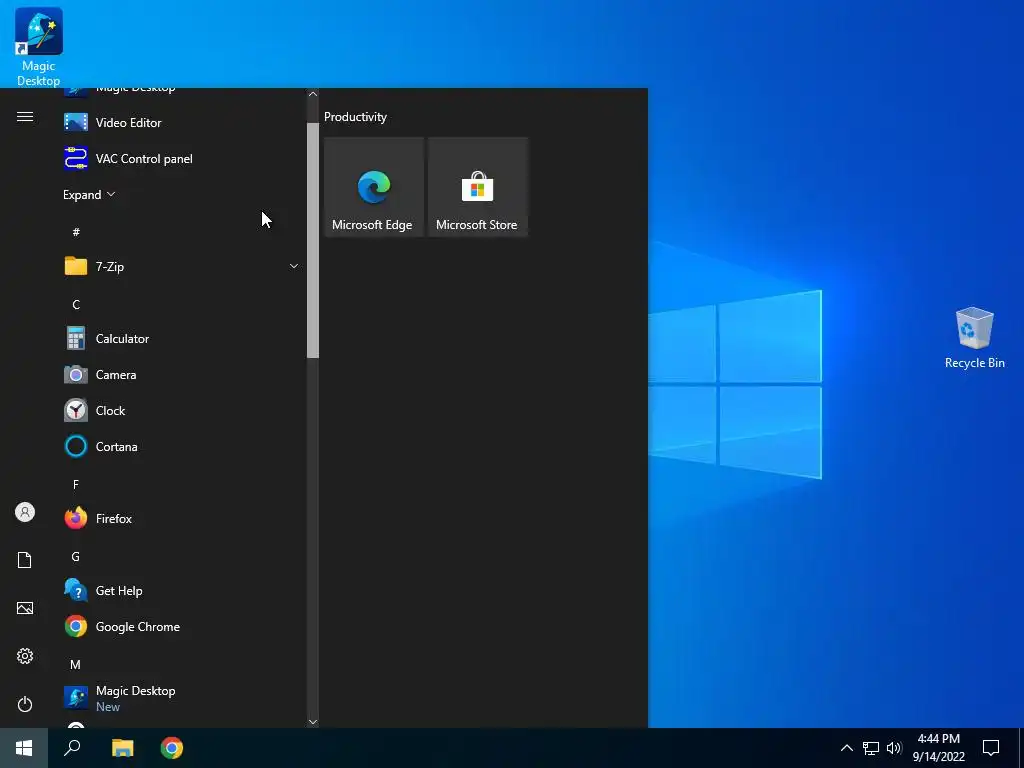Click the app list scroll up arrow

click(x=313, y=94)
